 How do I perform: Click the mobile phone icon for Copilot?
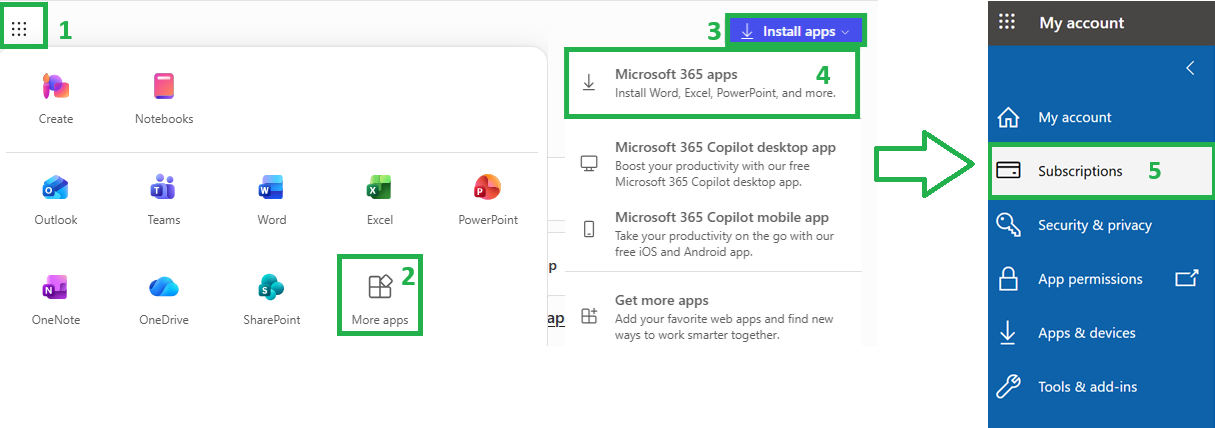(x=589, y=229)
